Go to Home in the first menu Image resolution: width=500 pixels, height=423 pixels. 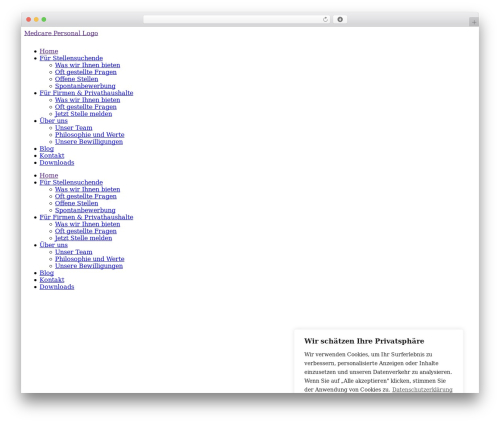point(49,51)
